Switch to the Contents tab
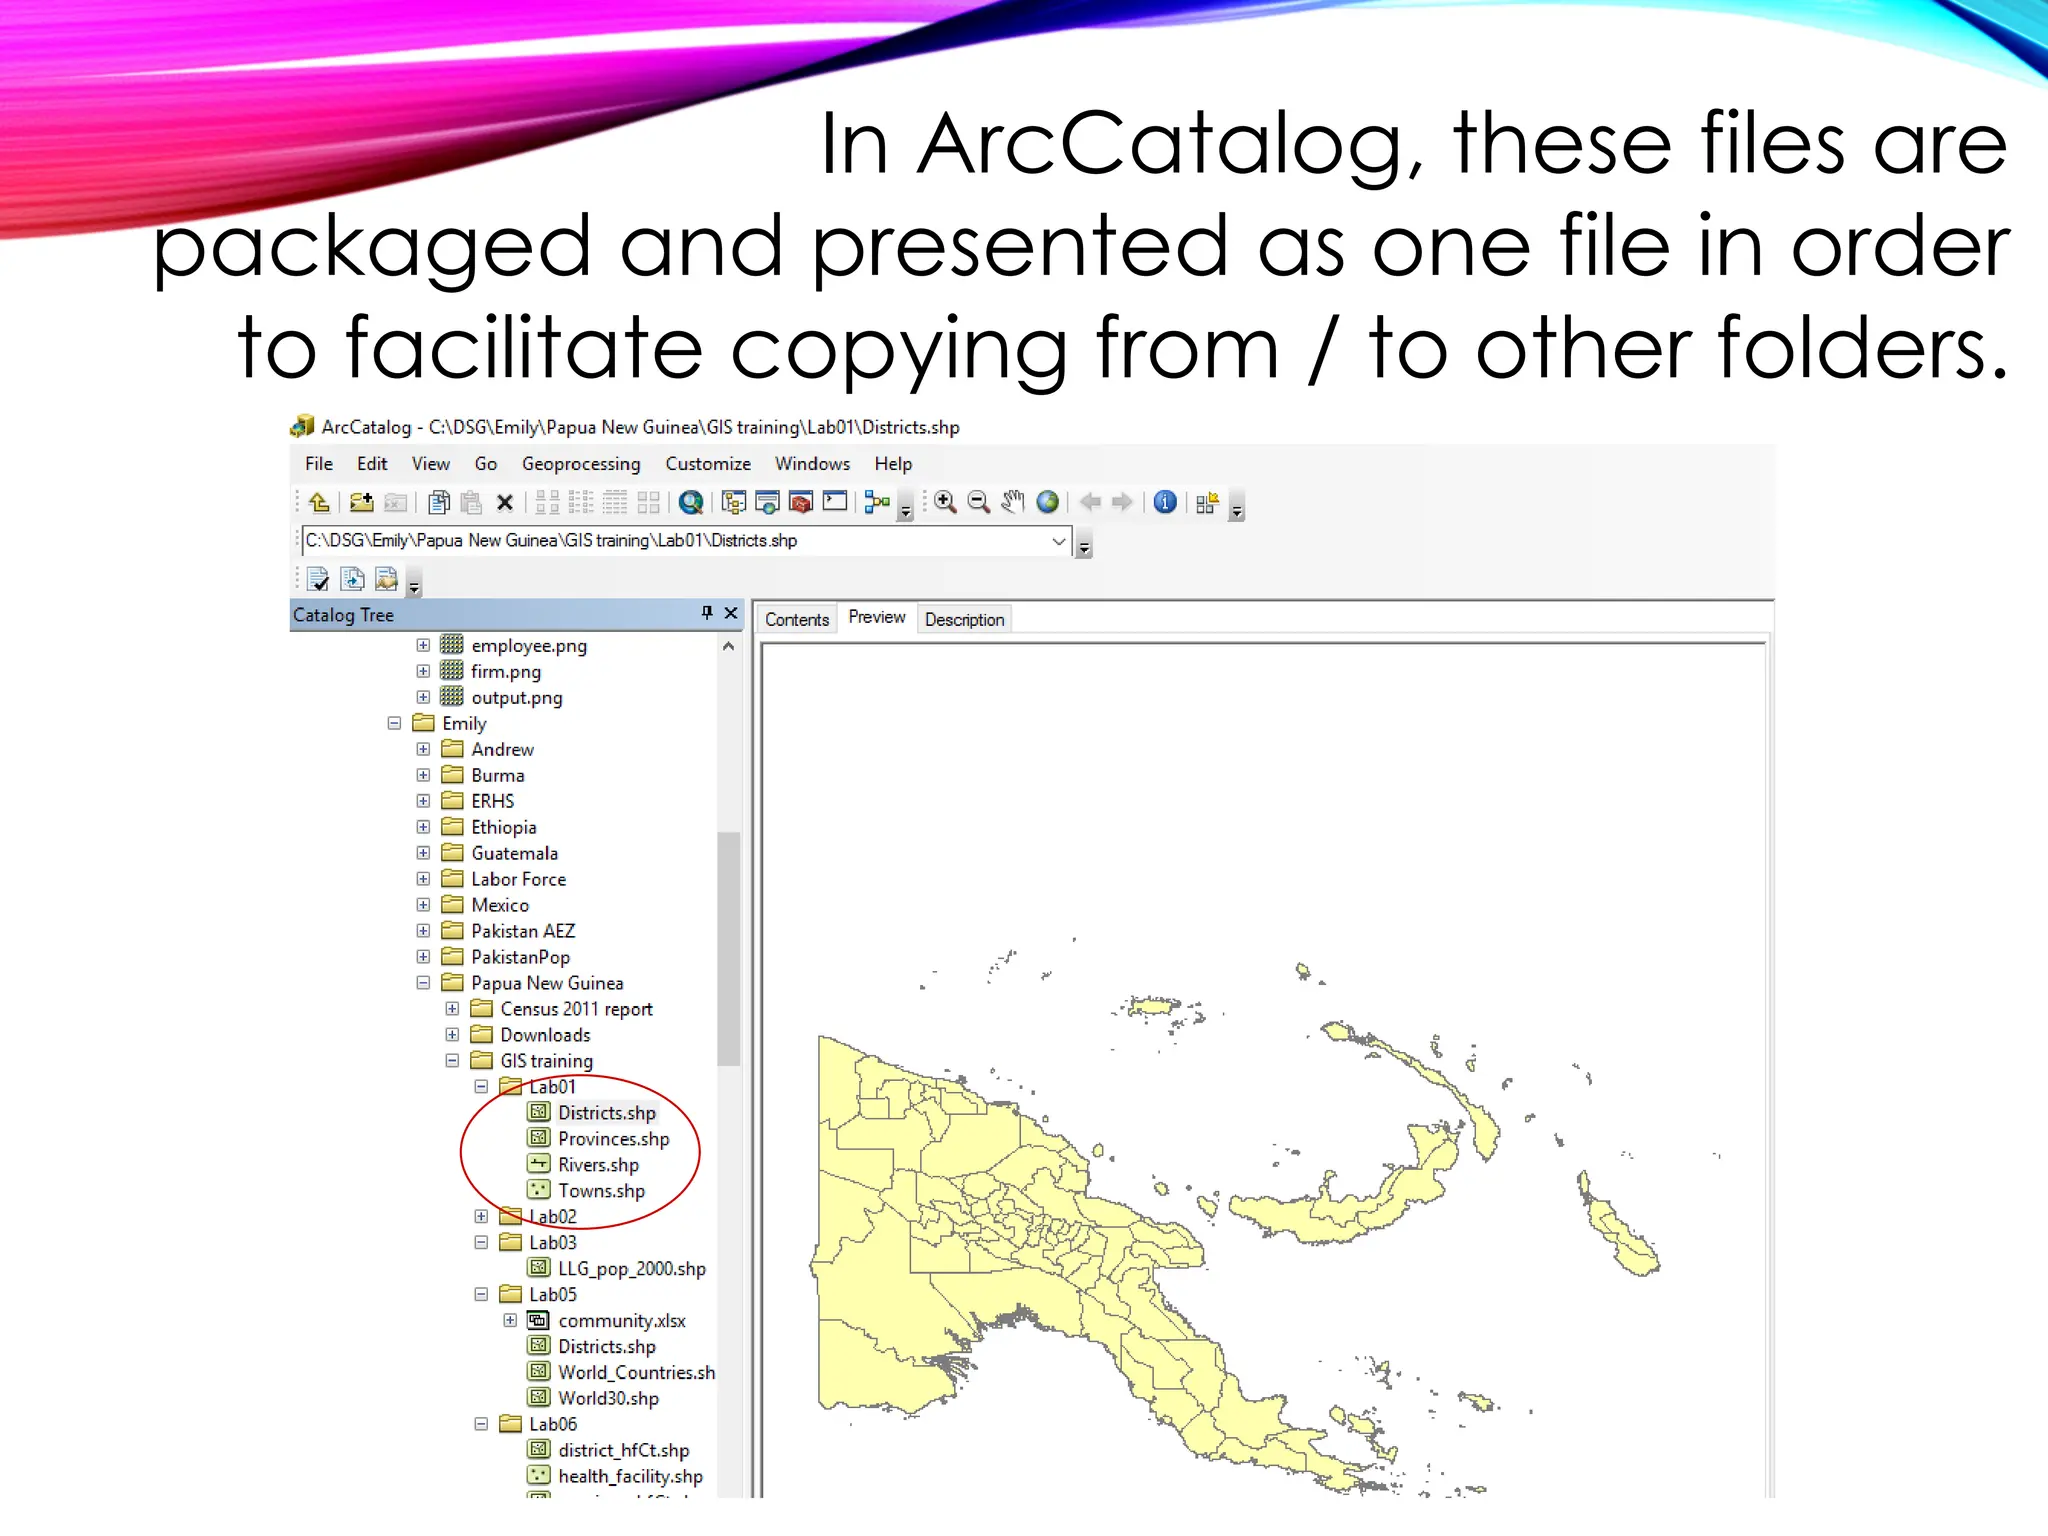Screen dimensions: 2048x1536 (797, 620)
